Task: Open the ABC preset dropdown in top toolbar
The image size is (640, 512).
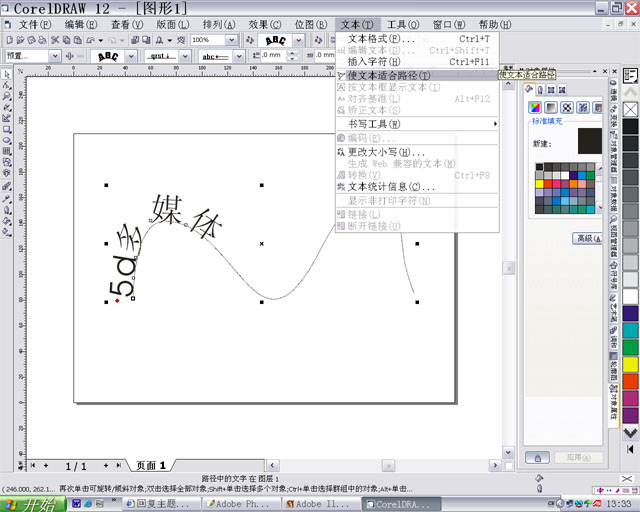Action: (x=299, y=40)
